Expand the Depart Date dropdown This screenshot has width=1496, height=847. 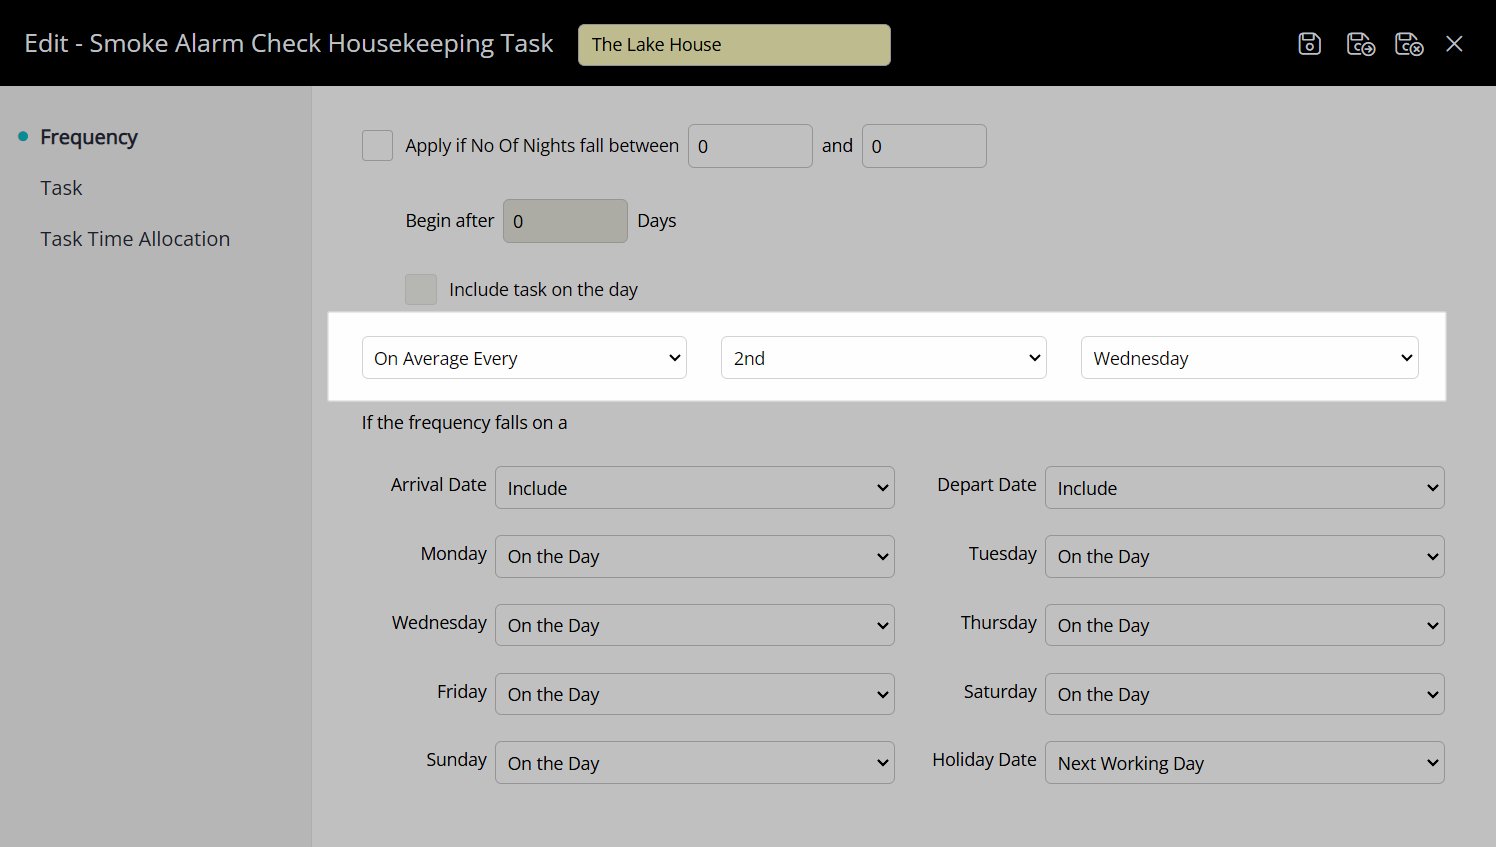pyautogui.click(x=1244, y=488)
